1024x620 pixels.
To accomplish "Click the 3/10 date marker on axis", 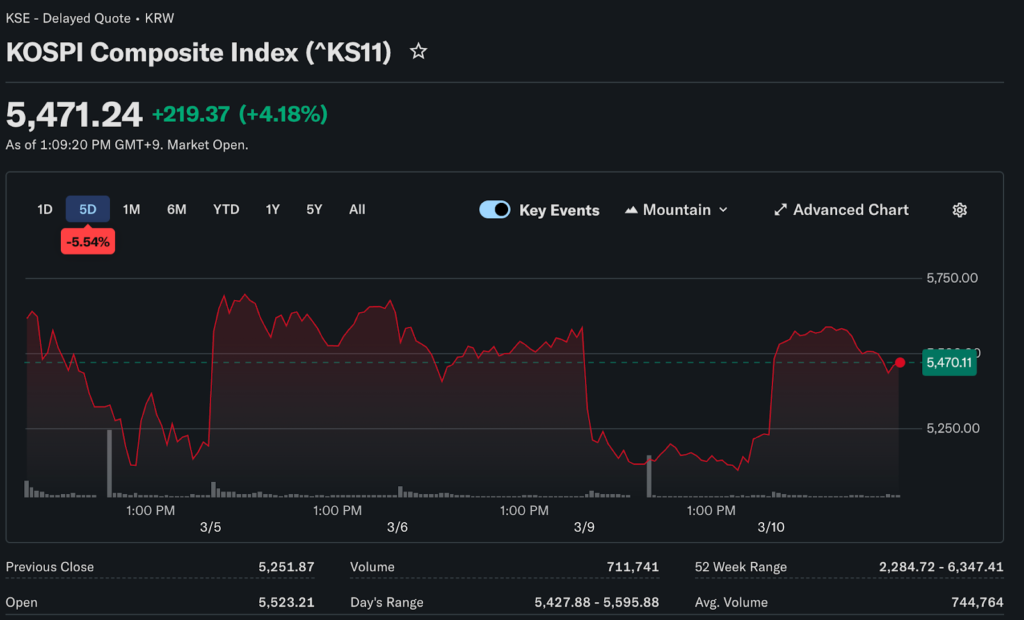I will (x=771, y=527).
